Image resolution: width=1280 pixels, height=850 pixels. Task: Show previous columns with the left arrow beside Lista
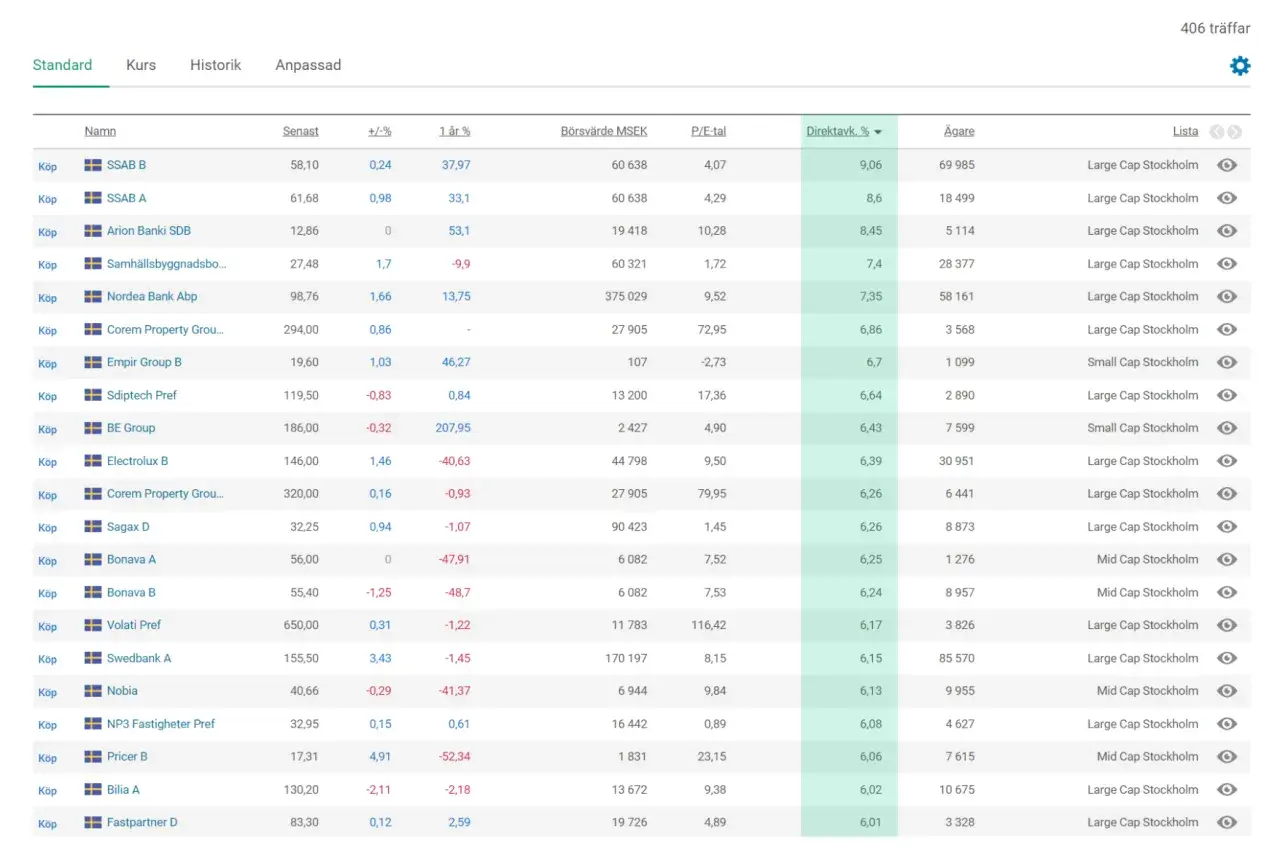click(1217, 132)
